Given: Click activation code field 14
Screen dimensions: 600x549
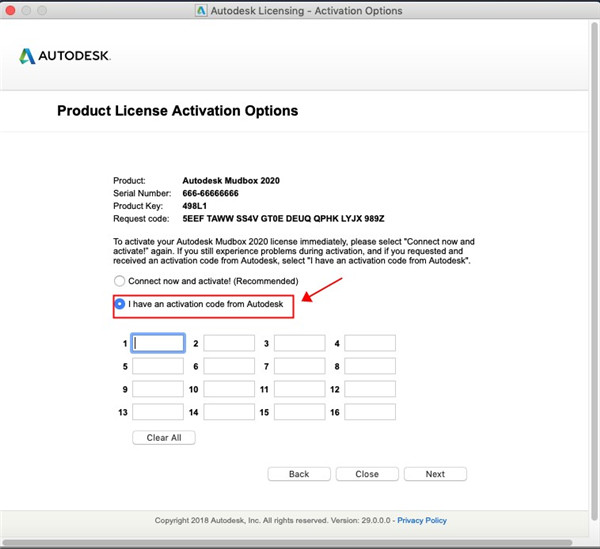Looking at the screenshot, I should coord(229,412).
